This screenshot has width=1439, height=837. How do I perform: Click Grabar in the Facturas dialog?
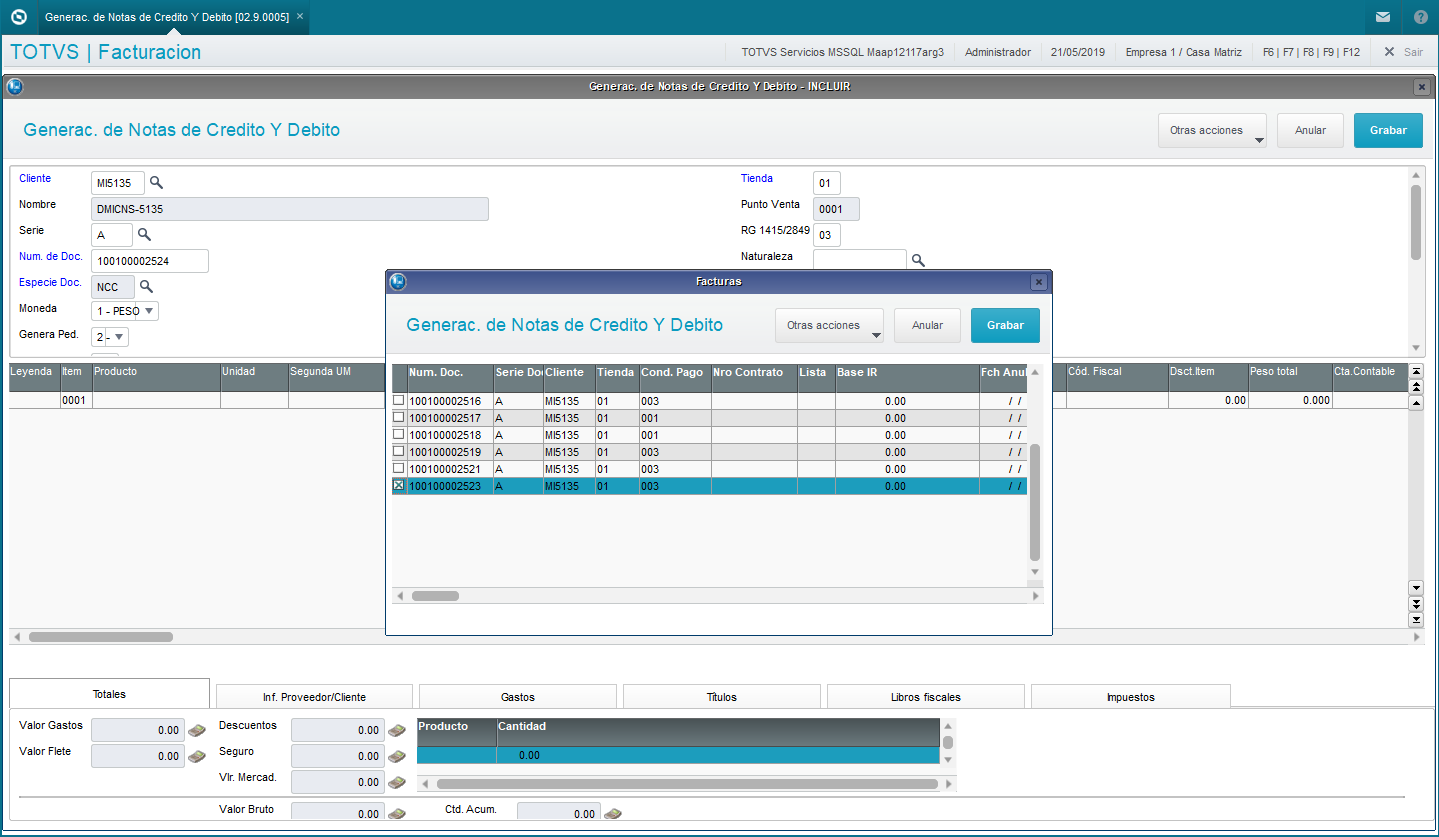click(x=1005, y=326)
